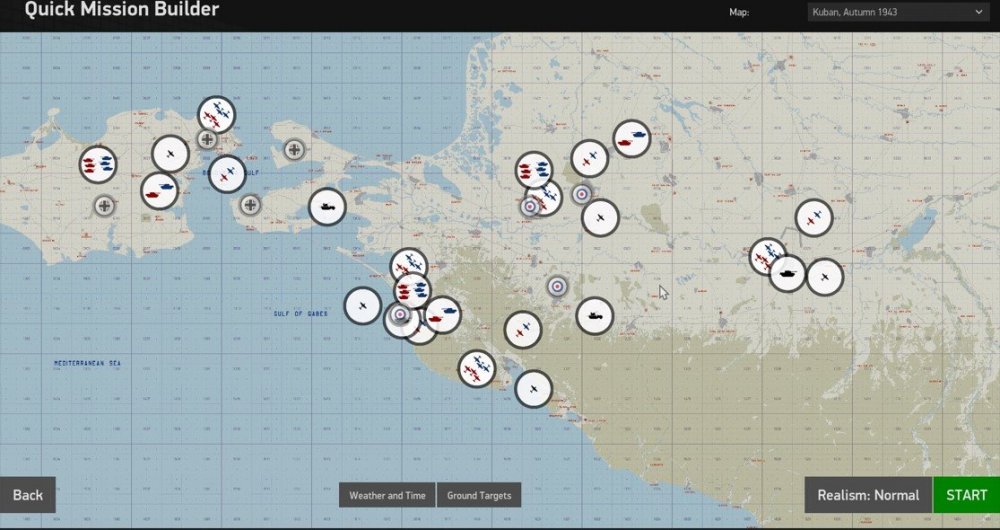
Task: Select the ship battle icon on the western peninsula
Action: 98,165
